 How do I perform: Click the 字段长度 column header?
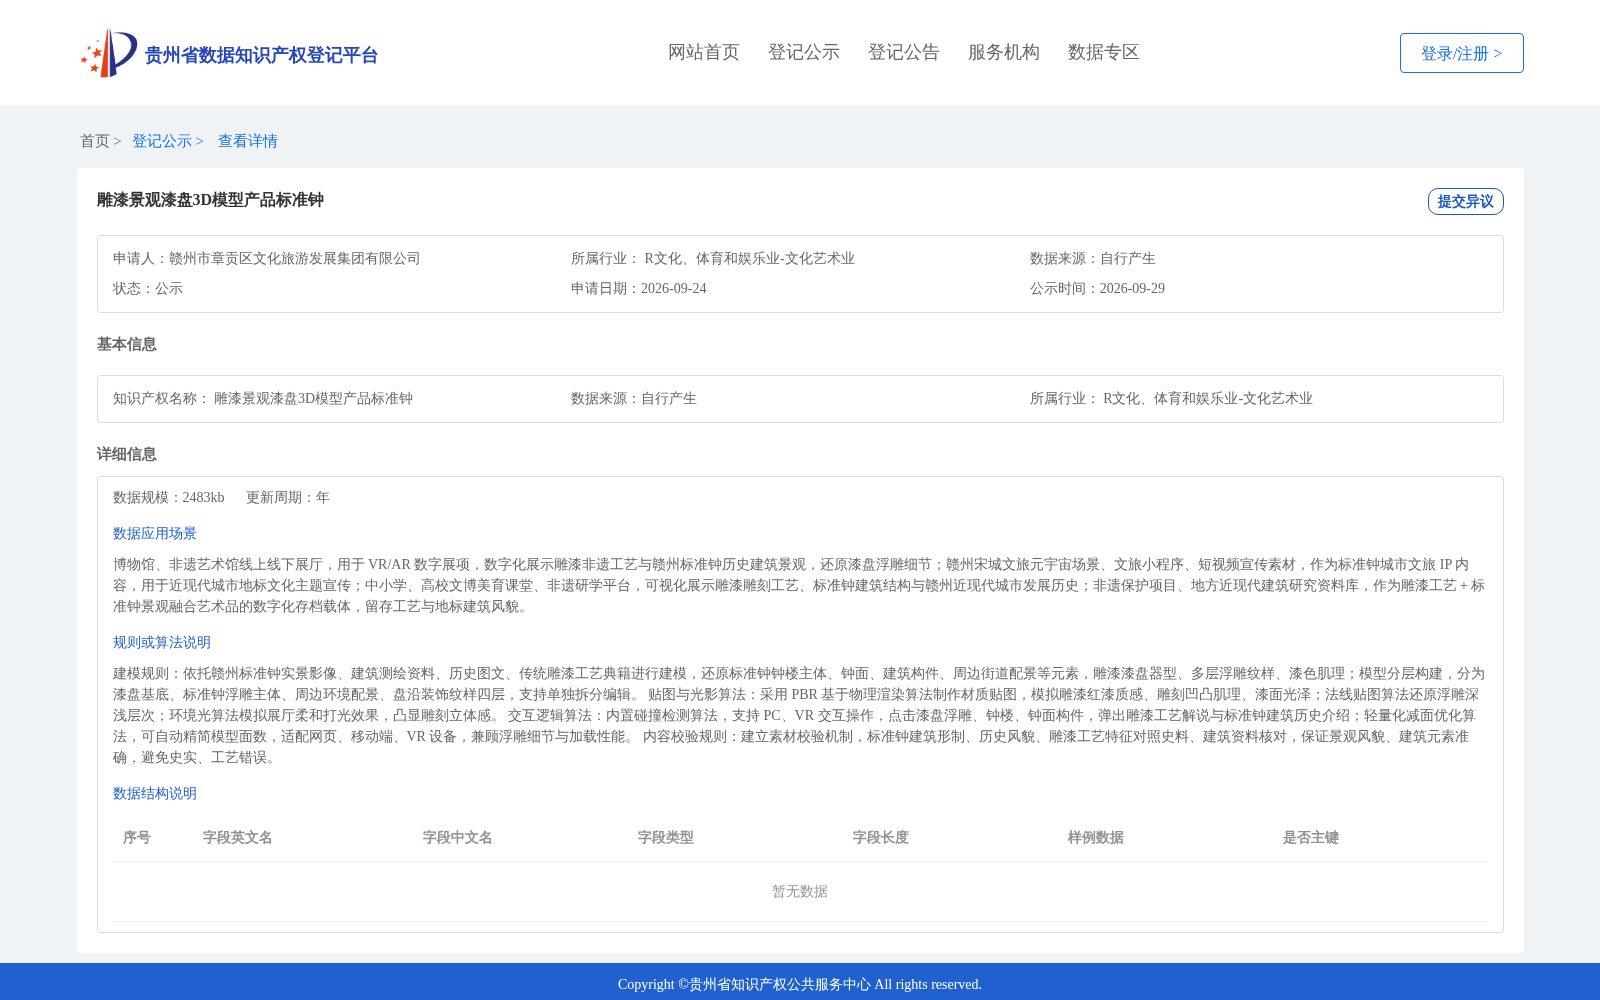point(881,838)
